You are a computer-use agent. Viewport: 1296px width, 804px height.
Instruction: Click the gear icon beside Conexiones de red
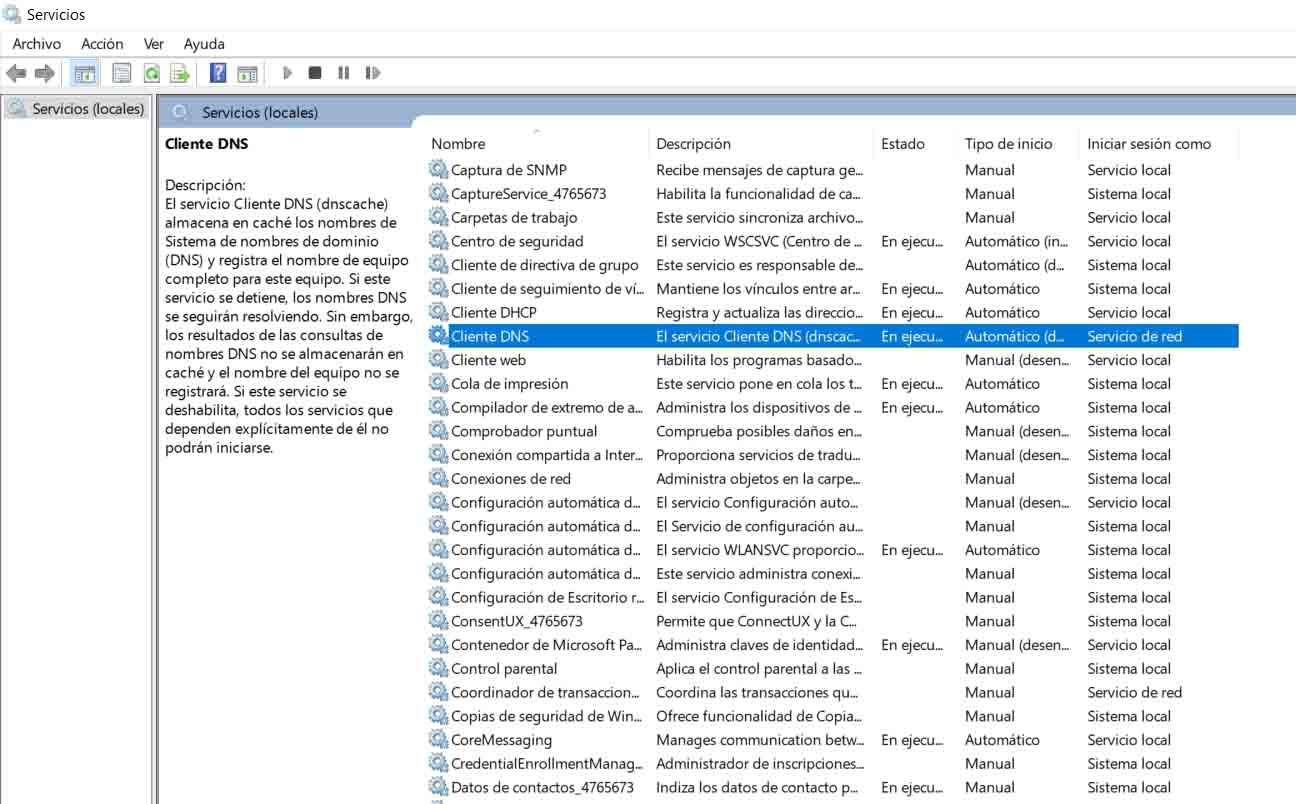438,479
